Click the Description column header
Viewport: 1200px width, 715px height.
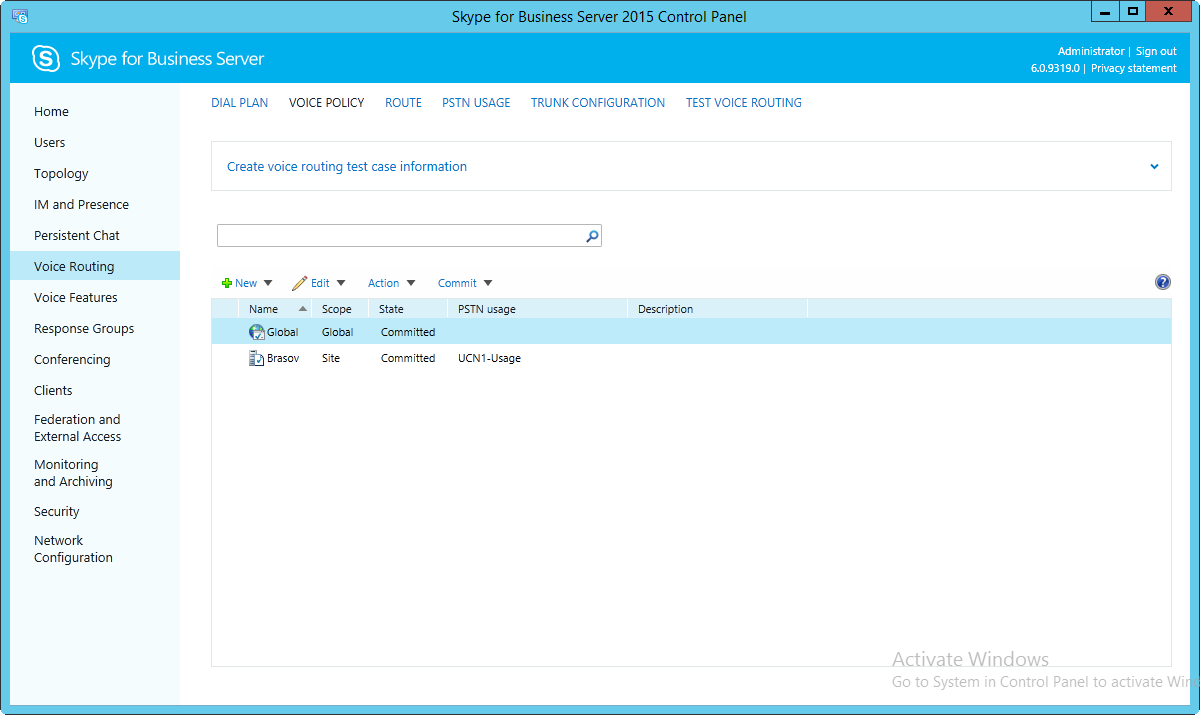[x=717, y=309]
